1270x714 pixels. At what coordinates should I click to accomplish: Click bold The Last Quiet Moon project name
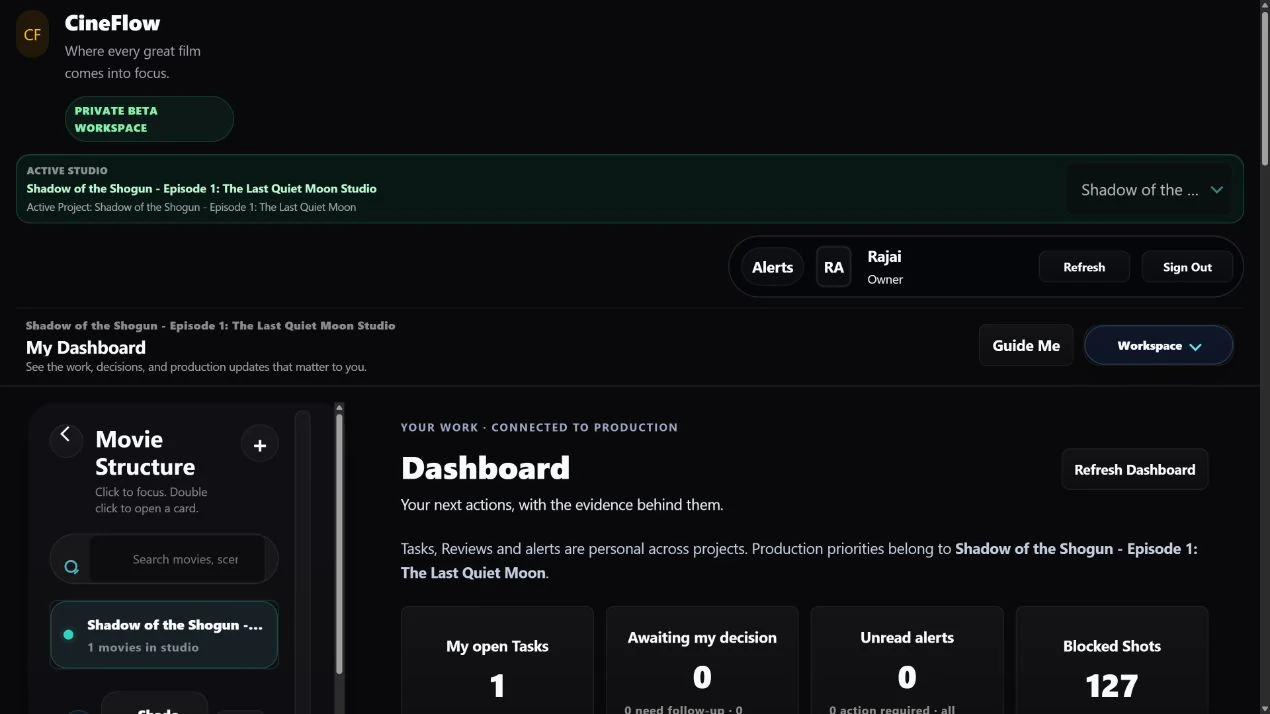799,561
